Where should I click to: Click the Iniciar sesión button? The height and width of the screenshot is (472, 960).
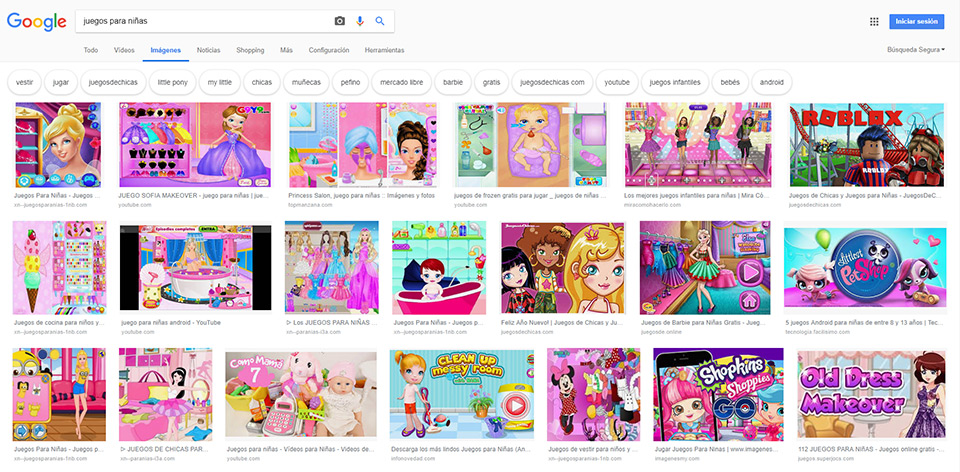(917, 21)
